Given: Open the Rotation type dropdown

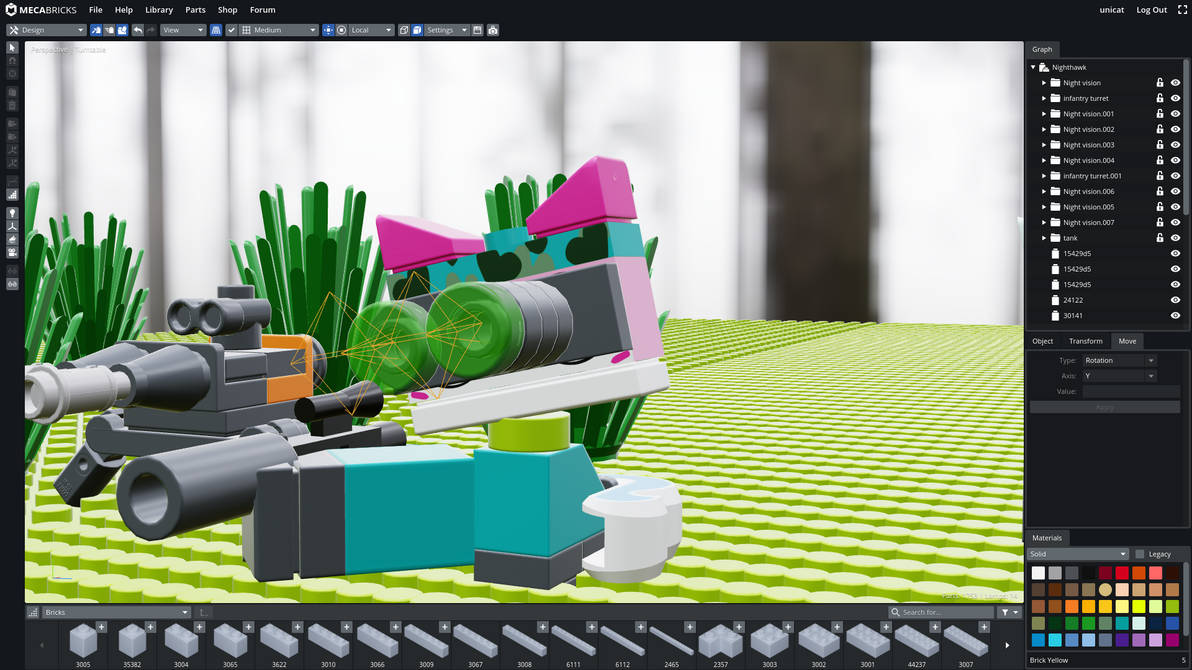Looking at the screenshot, I should (1119, 360).
